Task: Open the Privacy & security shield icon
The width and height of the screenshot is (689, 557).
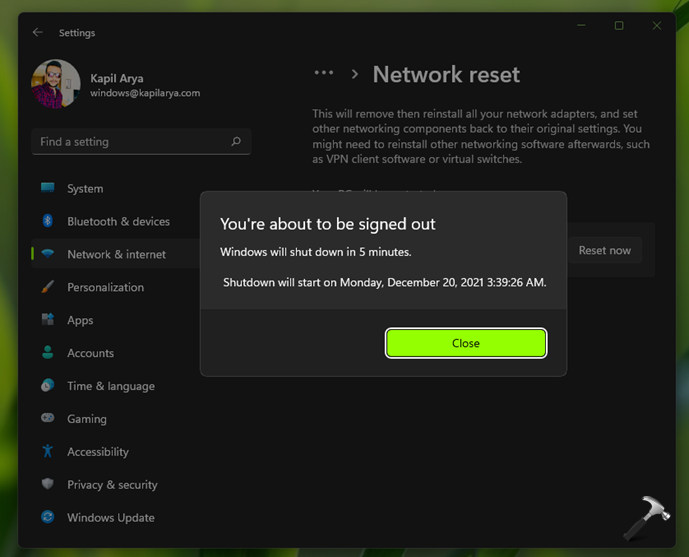Action: pos(48,485)
